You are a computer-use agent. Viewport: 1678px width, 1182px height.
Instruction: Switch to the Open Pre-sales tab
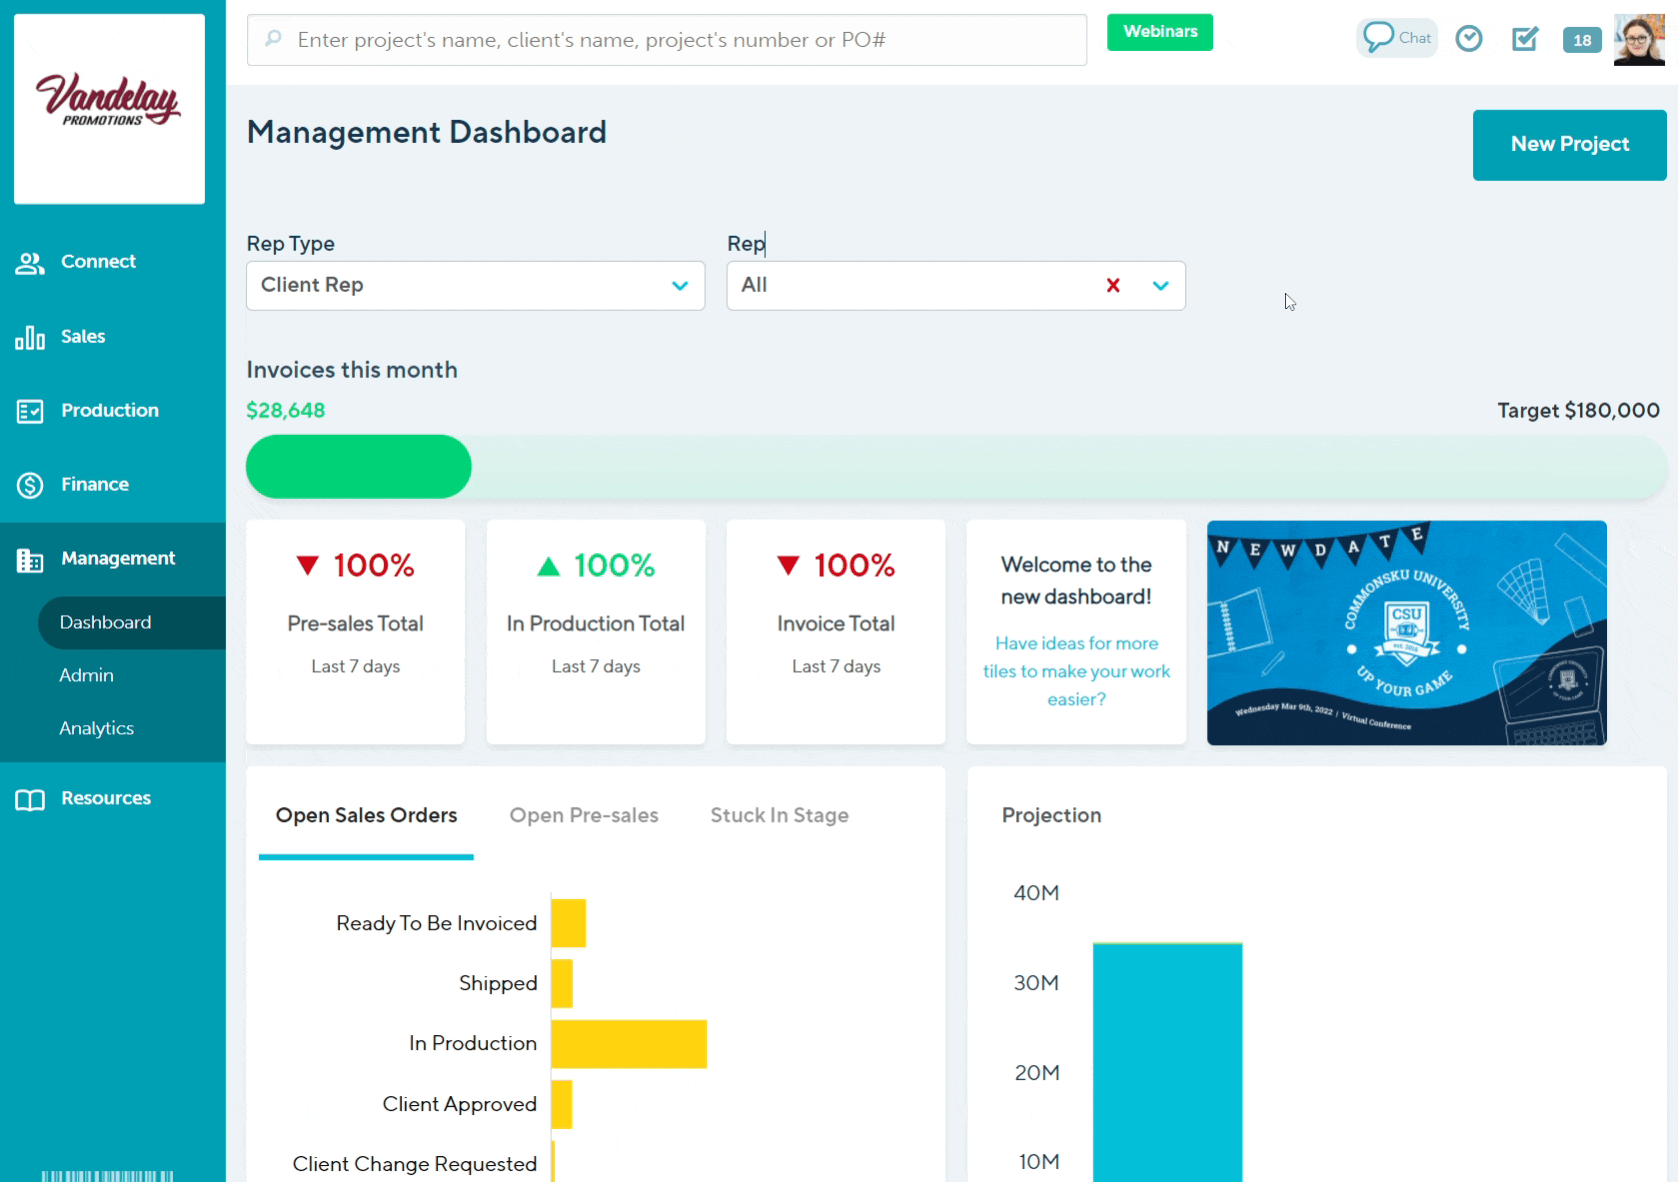pos(584,816)
